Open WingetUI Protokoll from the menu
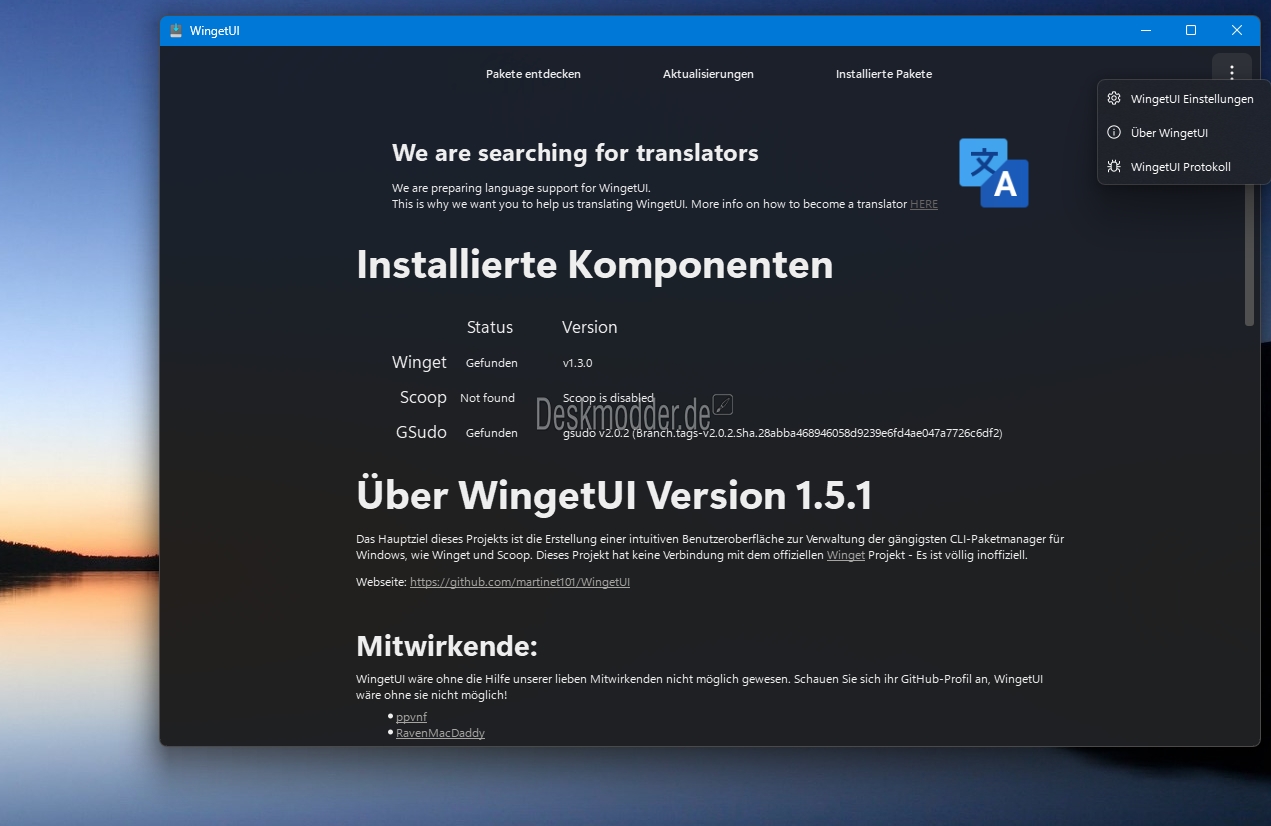Screen dimensions: 1271x826 click(x=1180, y=167)
